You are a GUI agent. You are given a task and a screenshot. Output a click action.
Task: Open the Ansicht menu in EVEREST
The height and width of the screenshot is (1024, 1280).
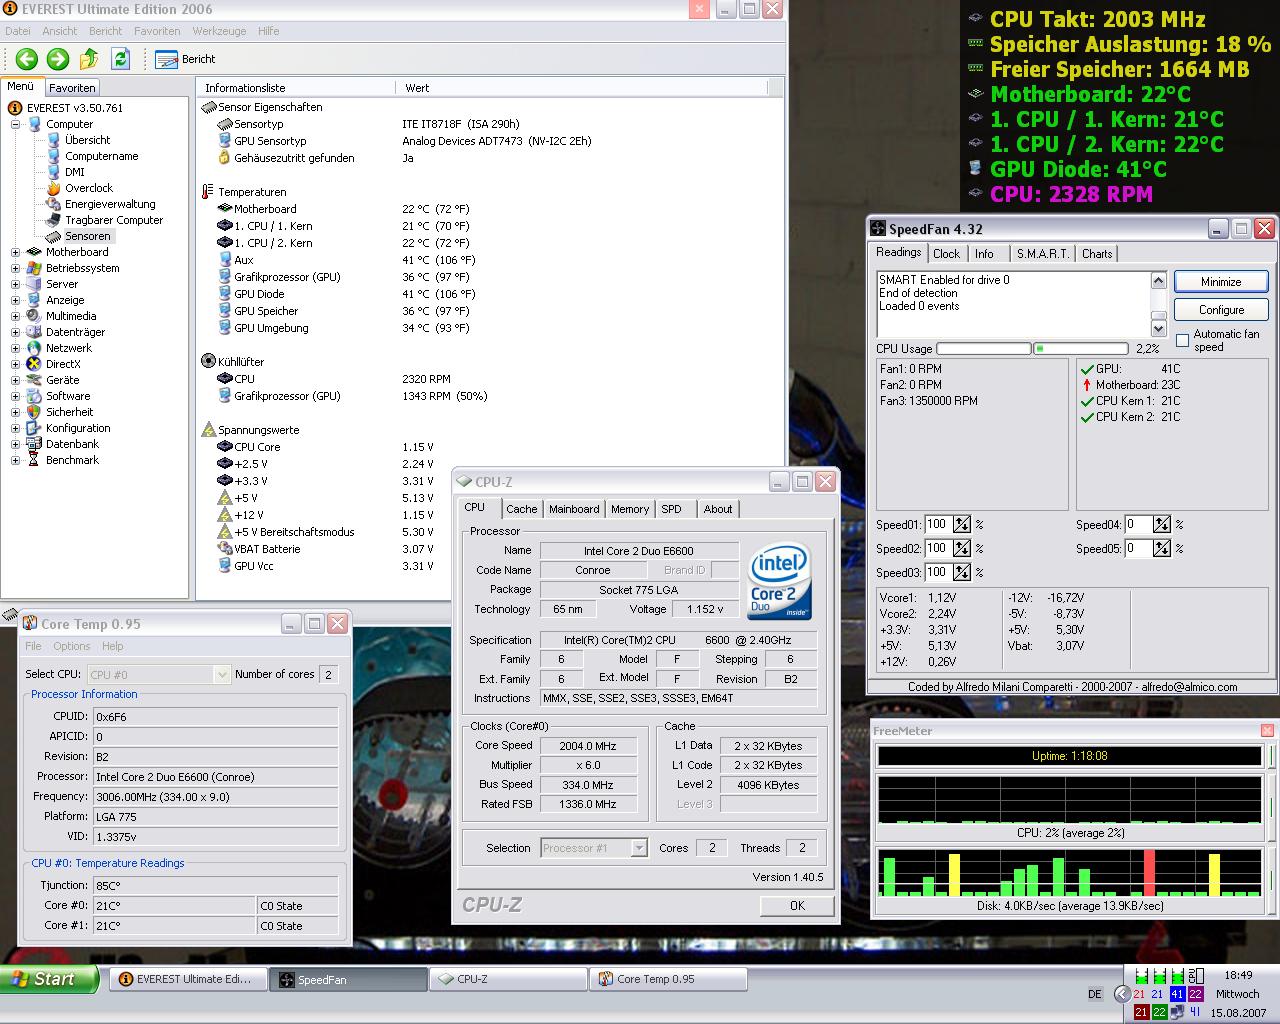[59, 31]
